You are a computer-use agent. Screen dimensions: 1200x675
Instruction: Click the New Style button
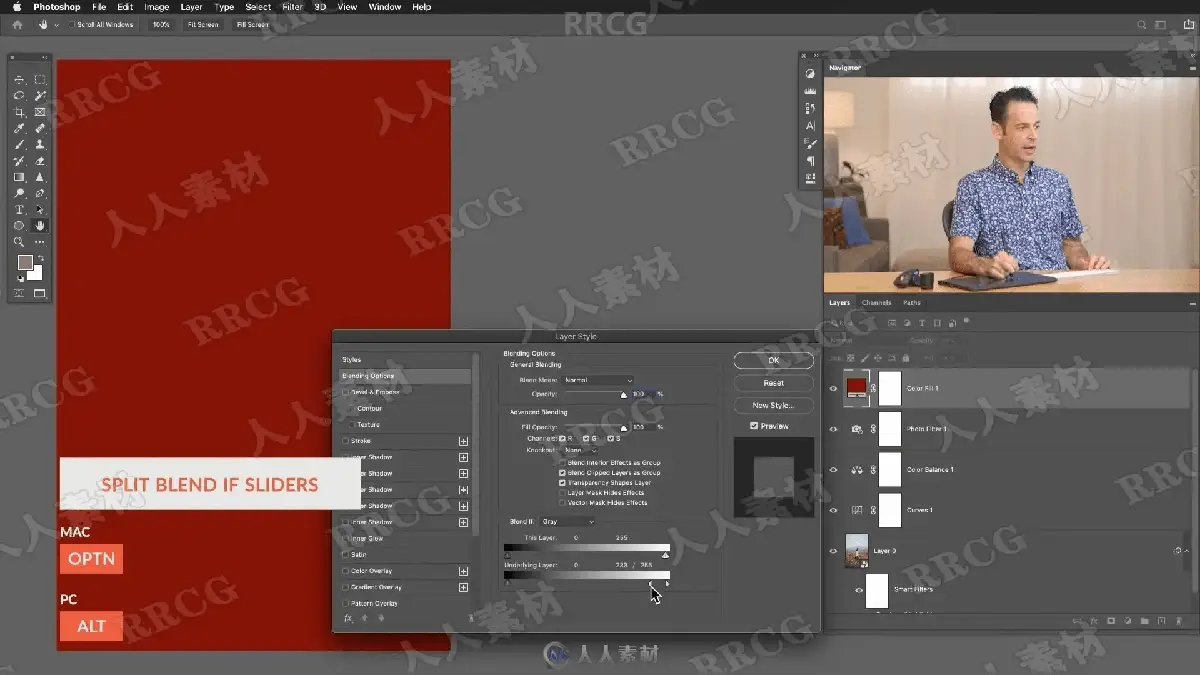point(773,405)
